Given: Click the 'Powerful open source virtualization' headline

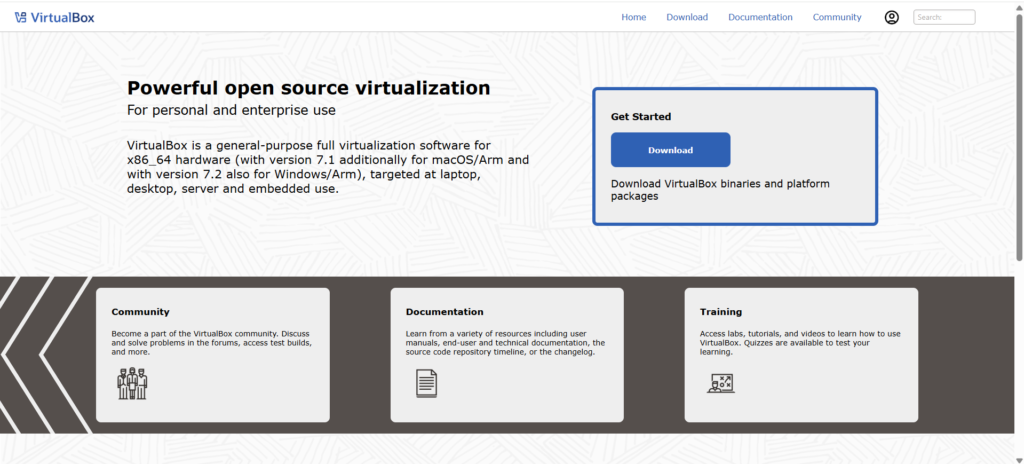Looking at the screenshot, I should (308, 88).
